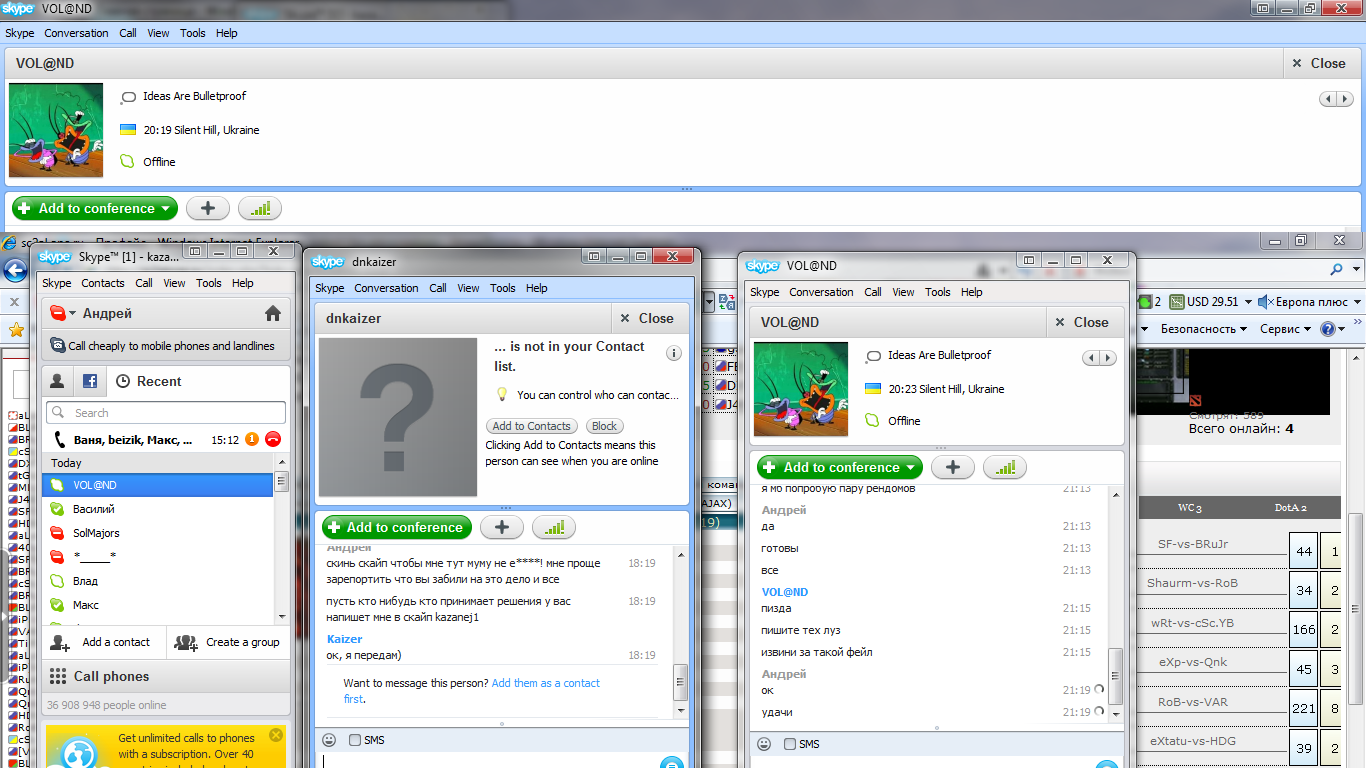Click the volume speaker icon in IE toolbar
1366x768 pixels.
coord(1265,301)
